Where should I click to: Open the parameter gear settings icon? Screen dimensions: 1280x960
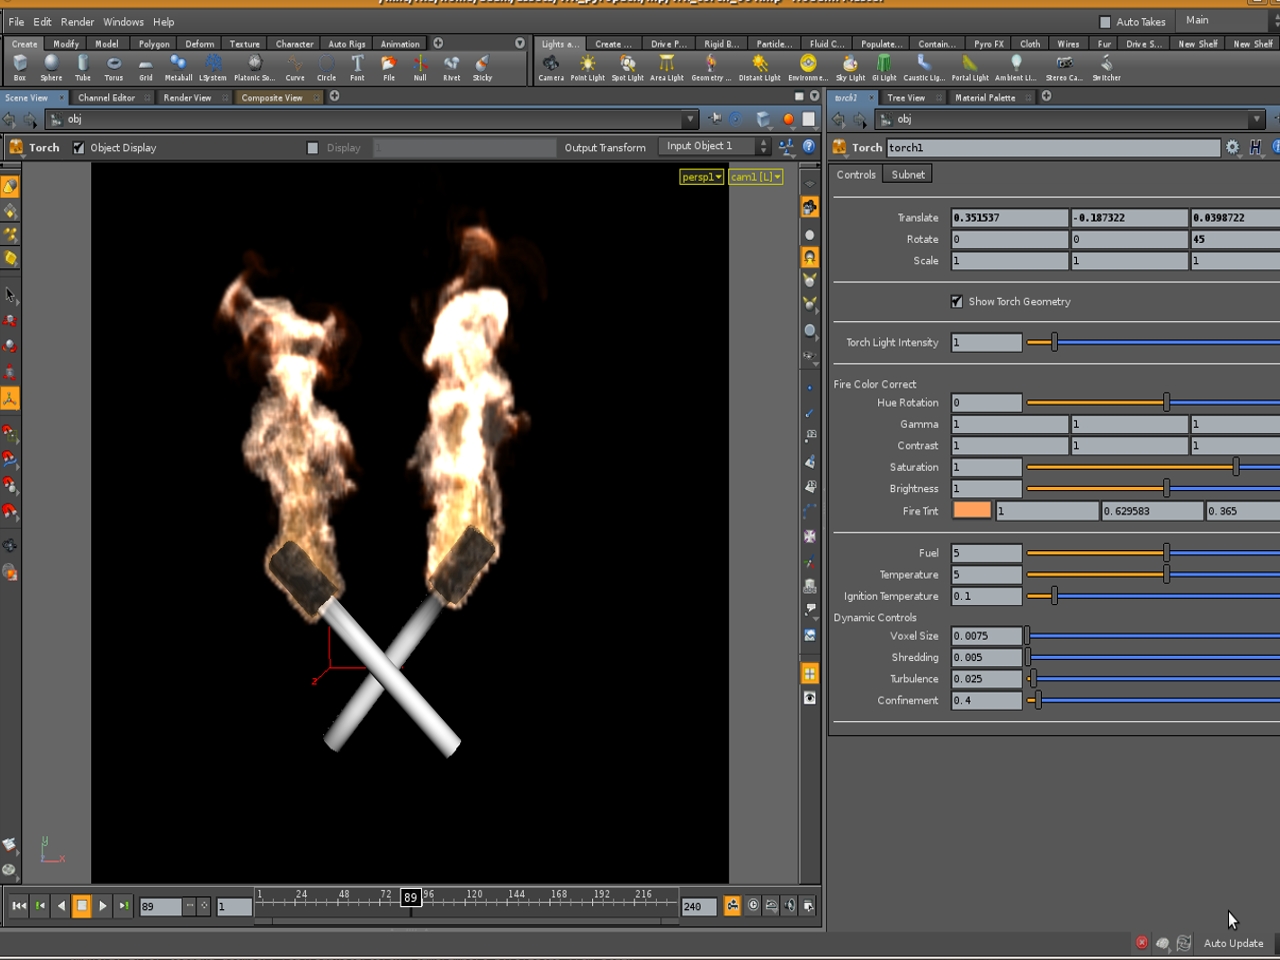pyautogui.click(x=1232, y=147)
